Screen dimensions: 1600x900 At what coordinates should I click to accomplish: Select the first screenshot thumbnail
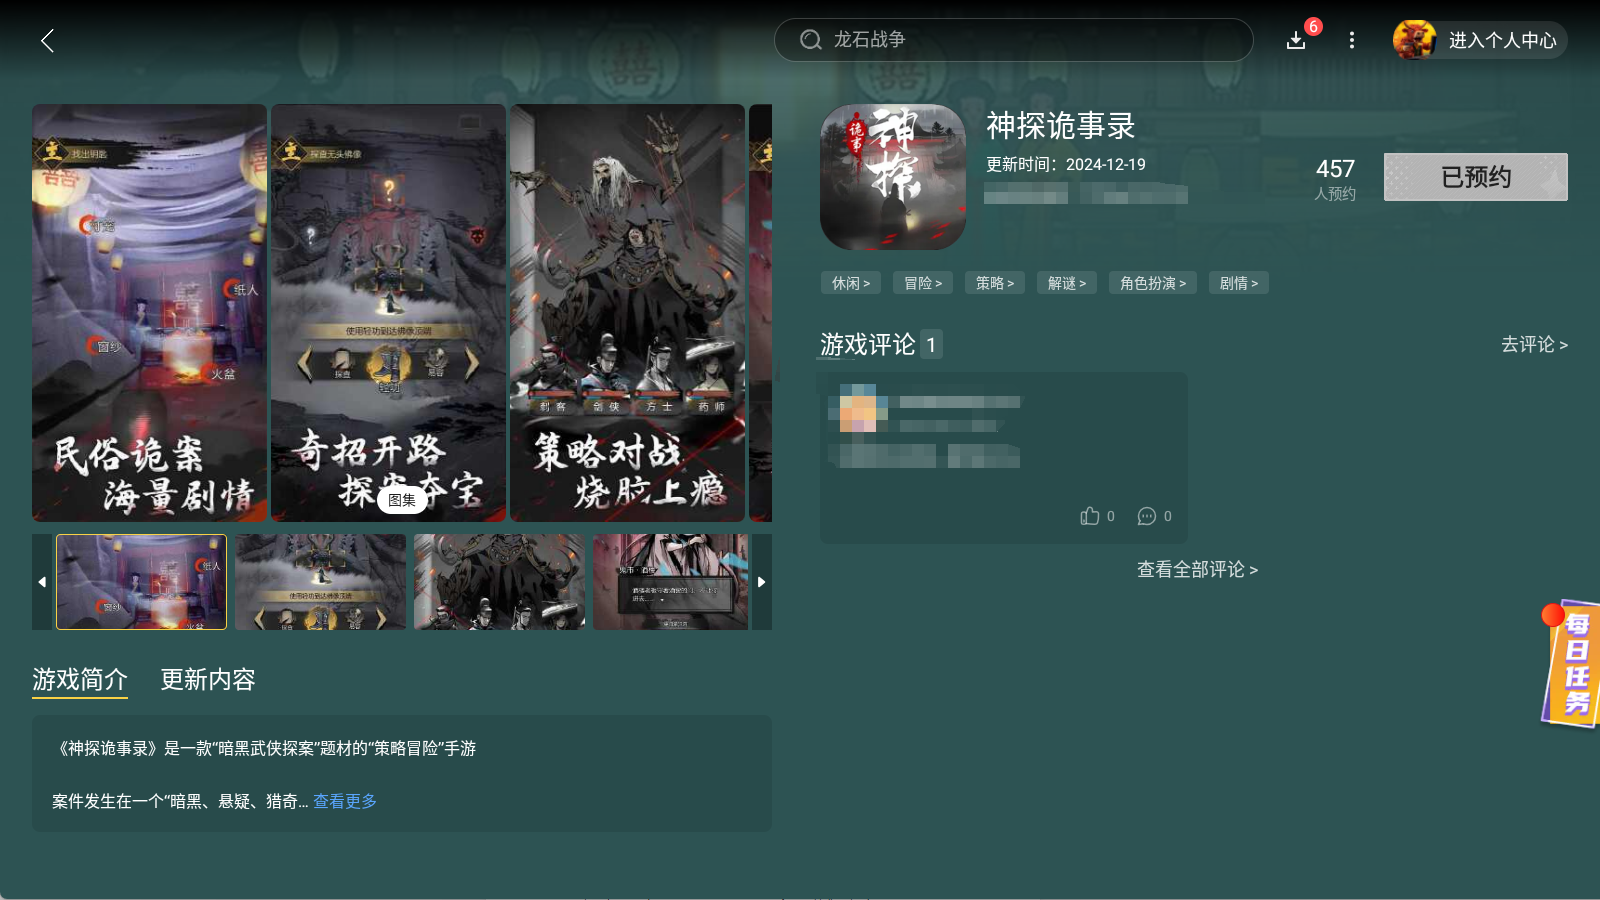(140, 581)
